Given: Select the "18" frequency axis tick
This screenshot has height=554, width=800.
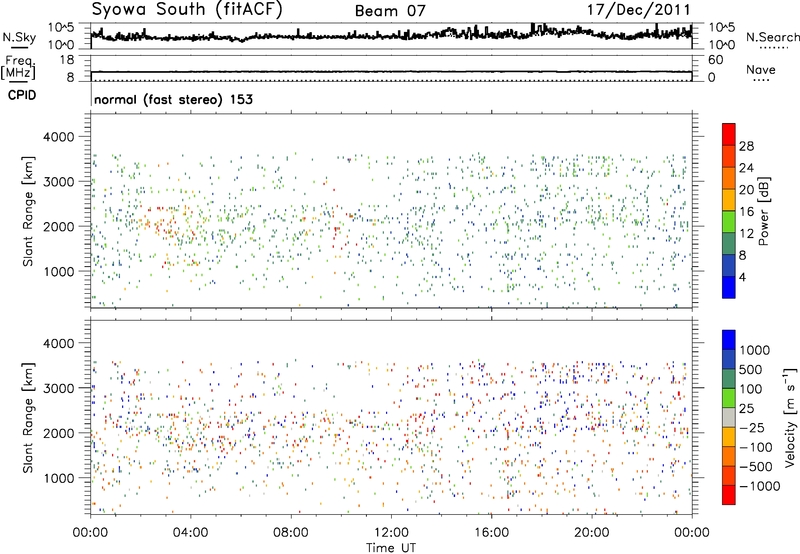Looking at the screenshot, I should coord(67,59).
